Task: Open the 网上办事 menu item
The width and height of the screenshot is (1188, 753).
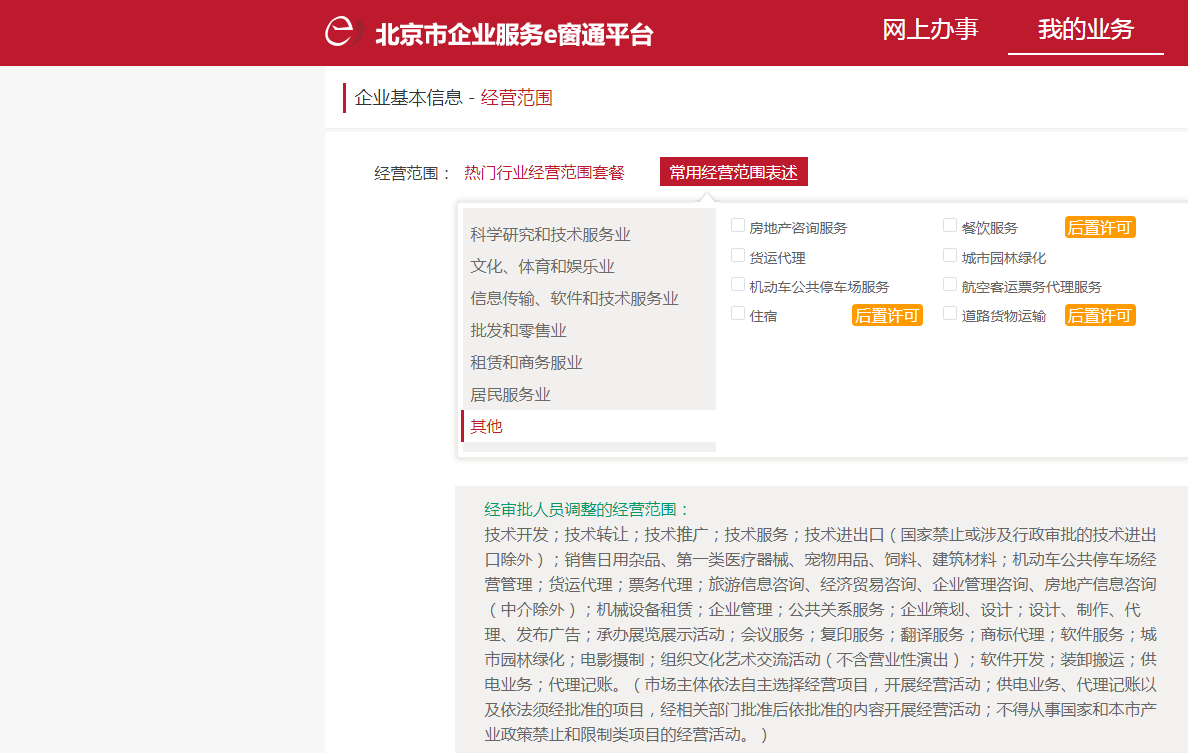Action: click(929, 29)
